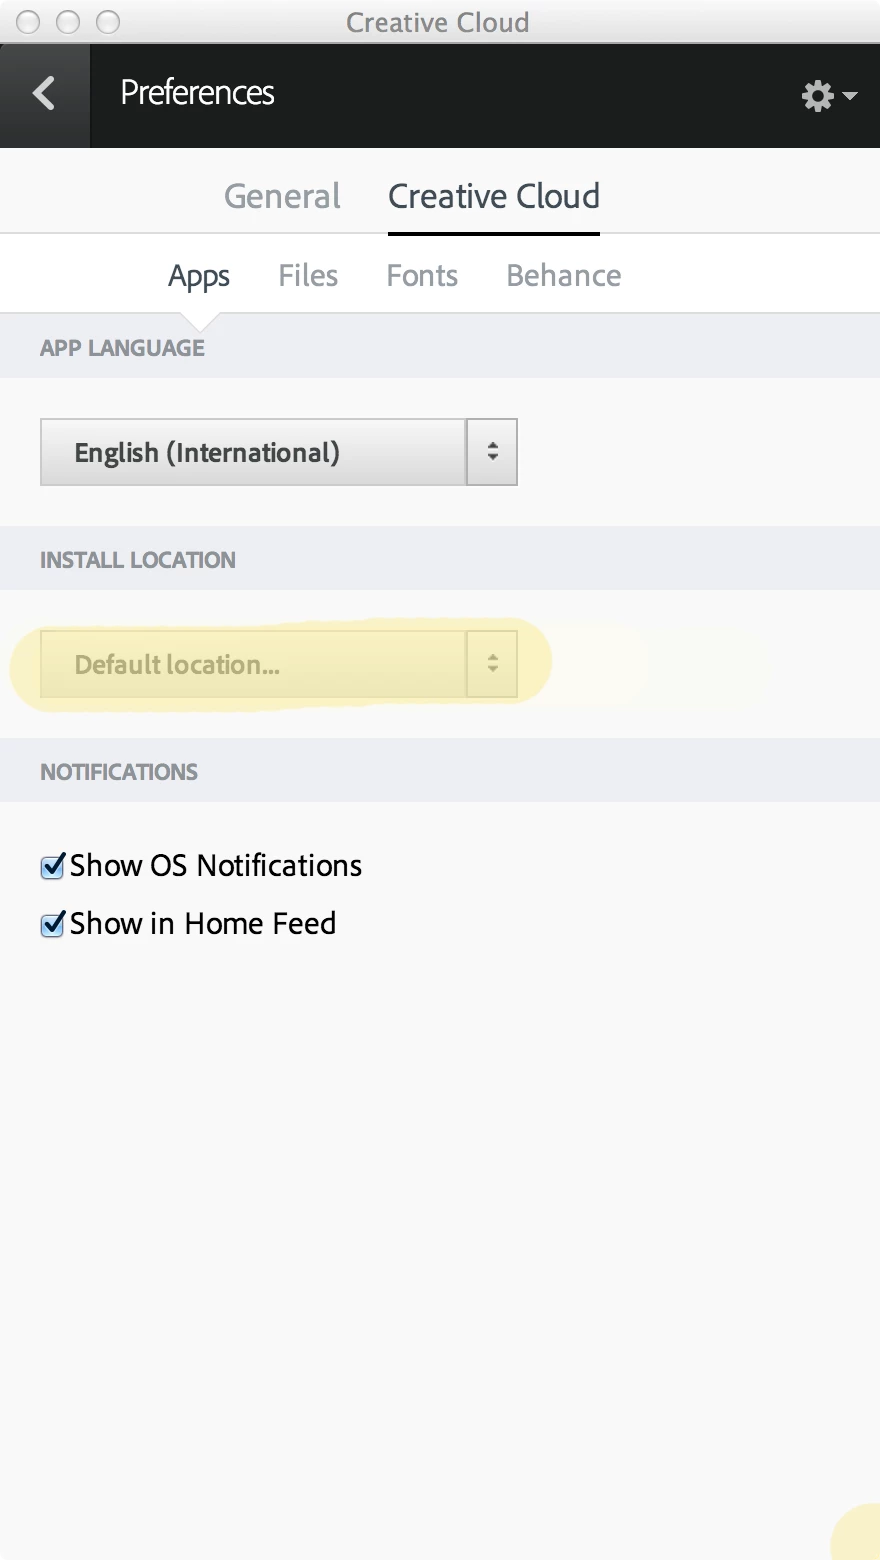
Task: Open the Fonts sub-tab
Action: tap(422, 276)
